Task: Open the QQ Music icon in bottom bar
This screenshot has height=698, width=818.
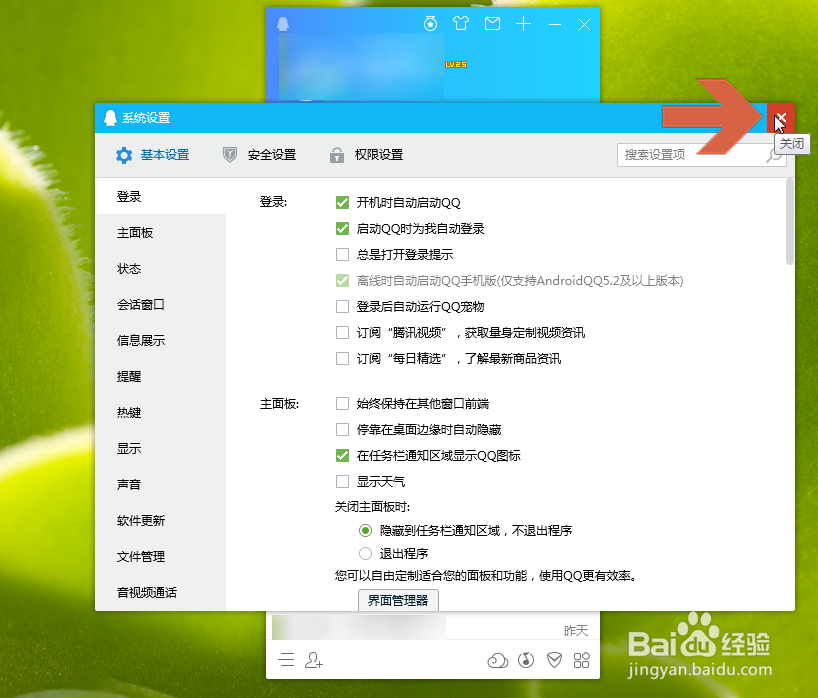Action: pos(526,660)
